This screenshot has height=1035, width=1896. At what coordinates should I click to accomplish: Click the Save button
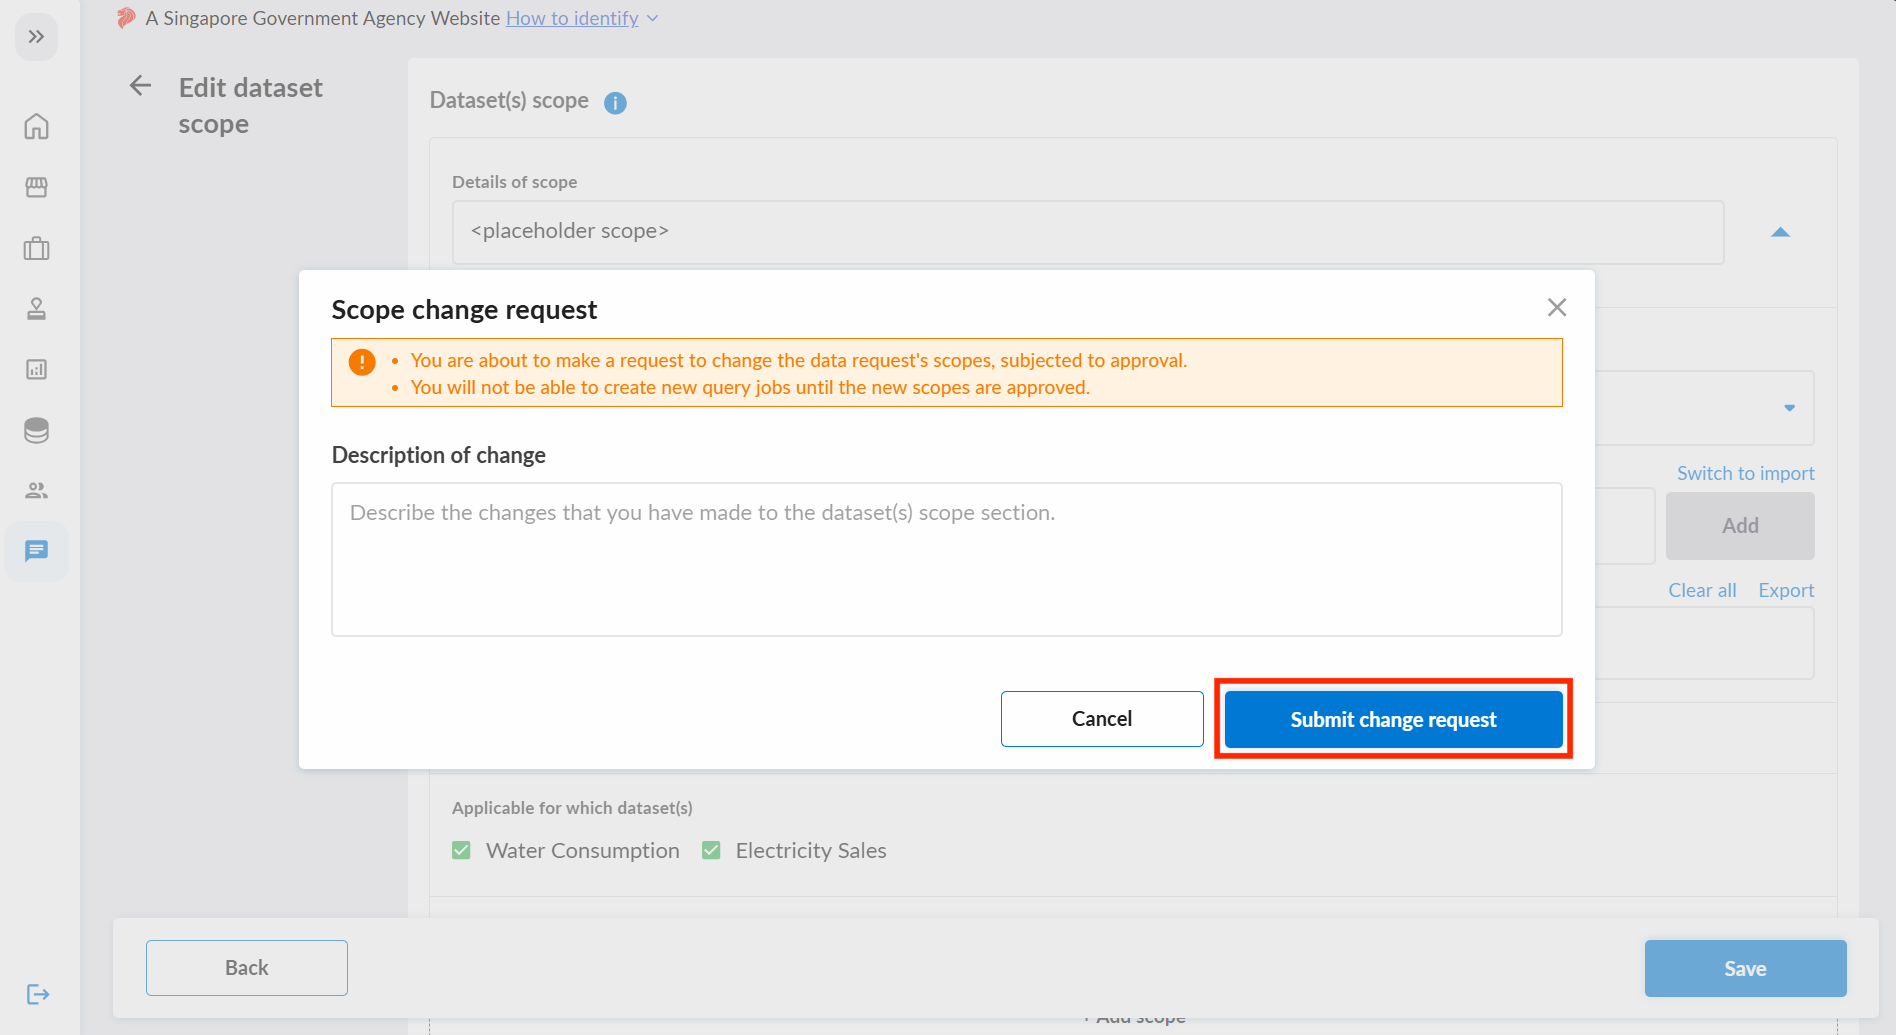[1745, 968]
